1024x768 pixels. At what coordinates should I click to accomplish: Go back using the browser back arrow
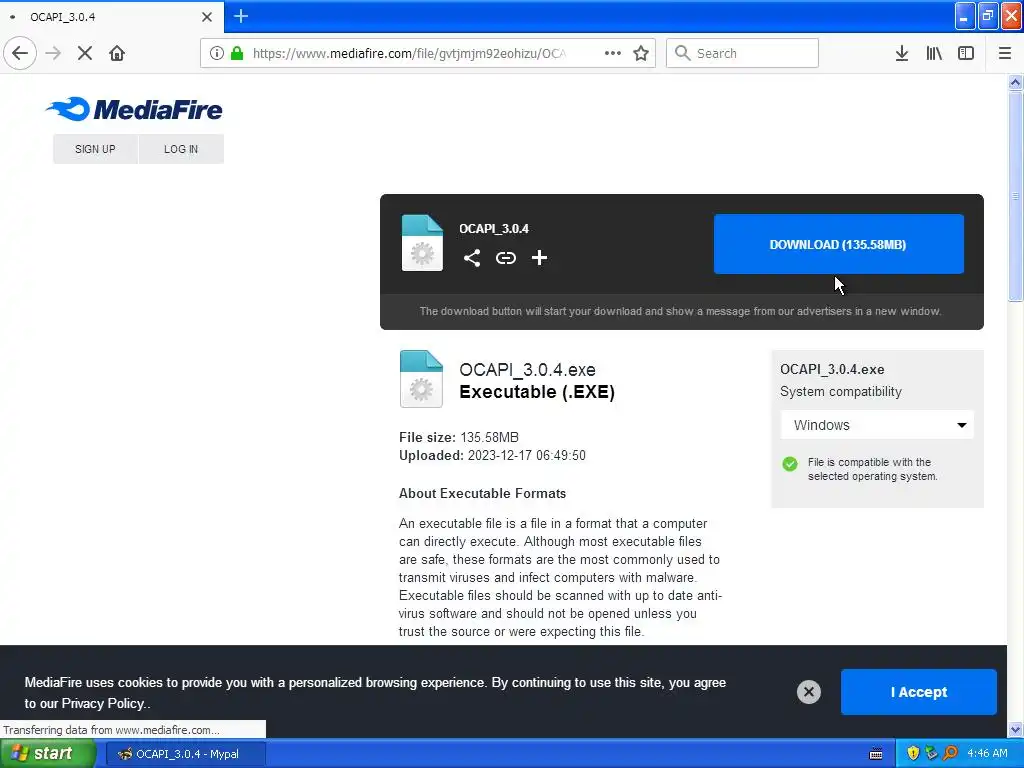click(20, 53)
